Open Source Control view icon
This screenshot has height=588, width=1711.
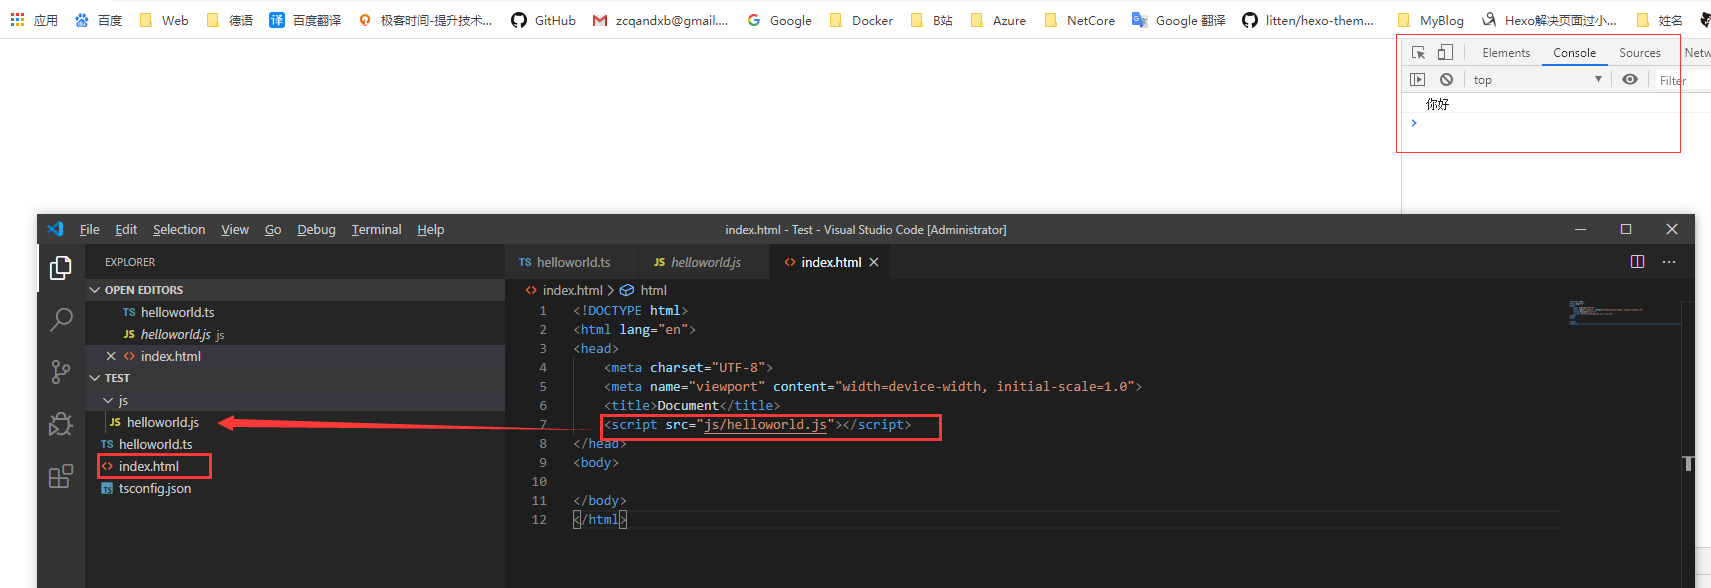(61, 372)
